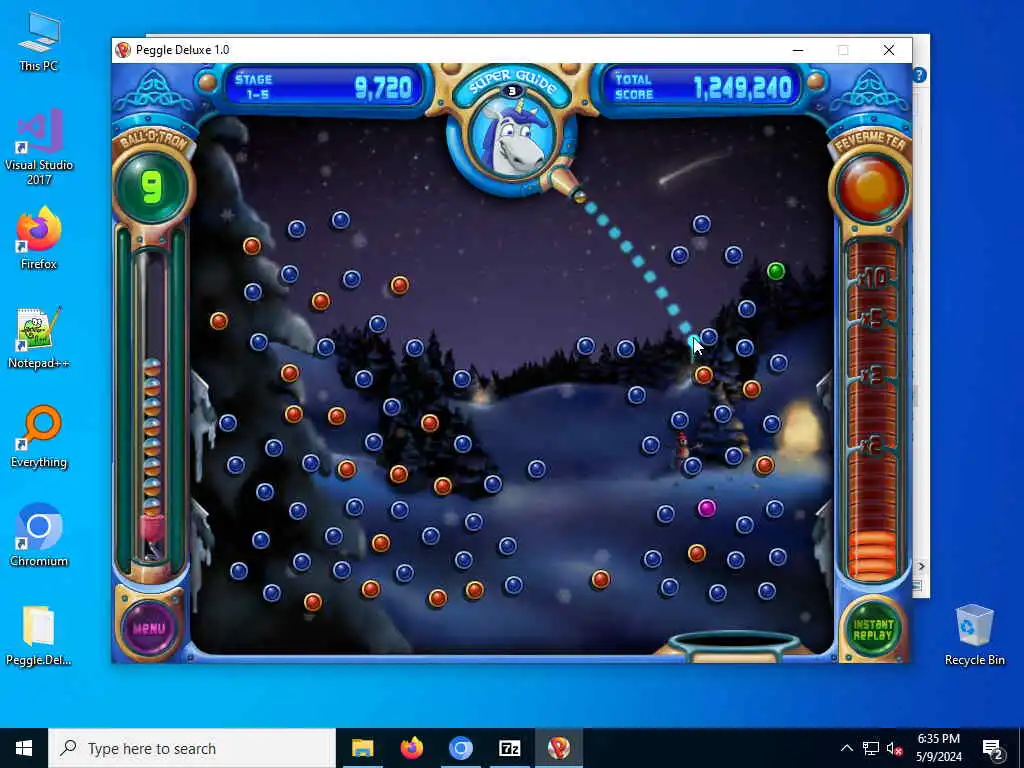The width and height of the screenshot is (1024, 768).
Task: Open 7-Zip from the taskbar
Action: pos(509,748)
